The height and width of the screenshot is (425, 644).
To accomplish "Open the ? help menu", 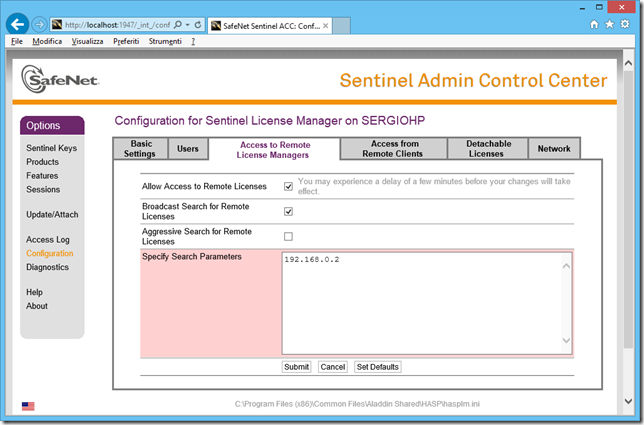I will (x=193, y=41).
